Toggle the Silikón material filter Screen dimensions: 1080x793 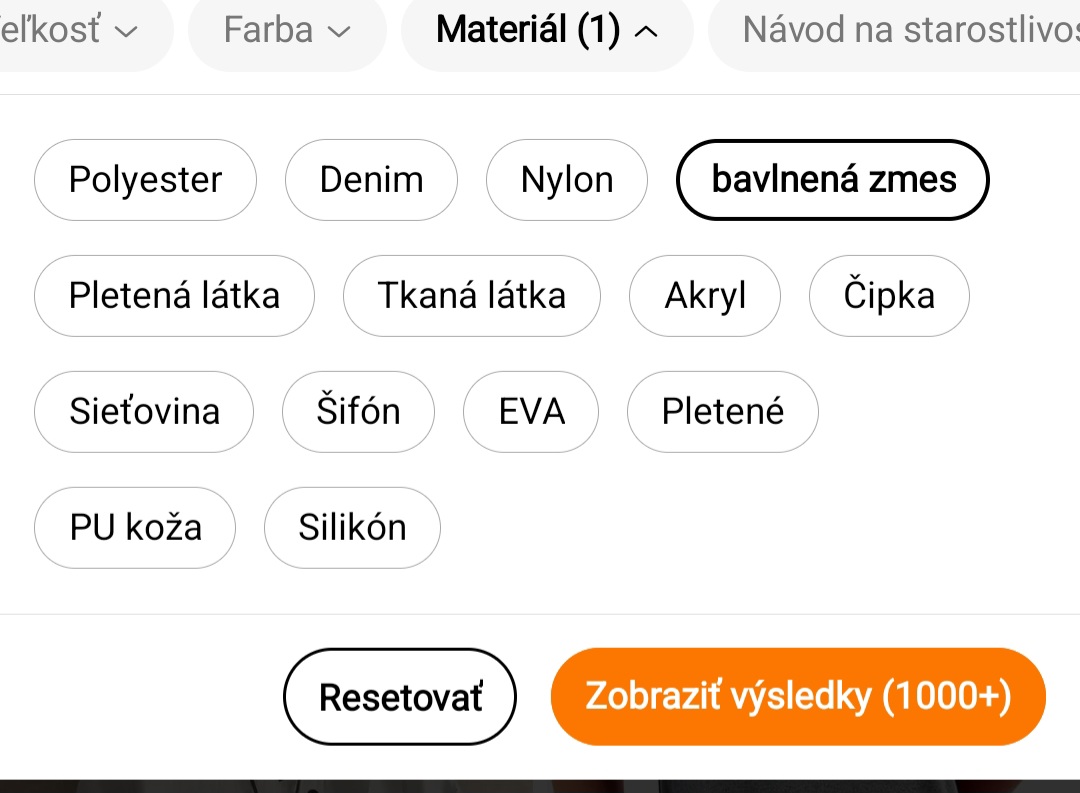(x=352, y=528)
